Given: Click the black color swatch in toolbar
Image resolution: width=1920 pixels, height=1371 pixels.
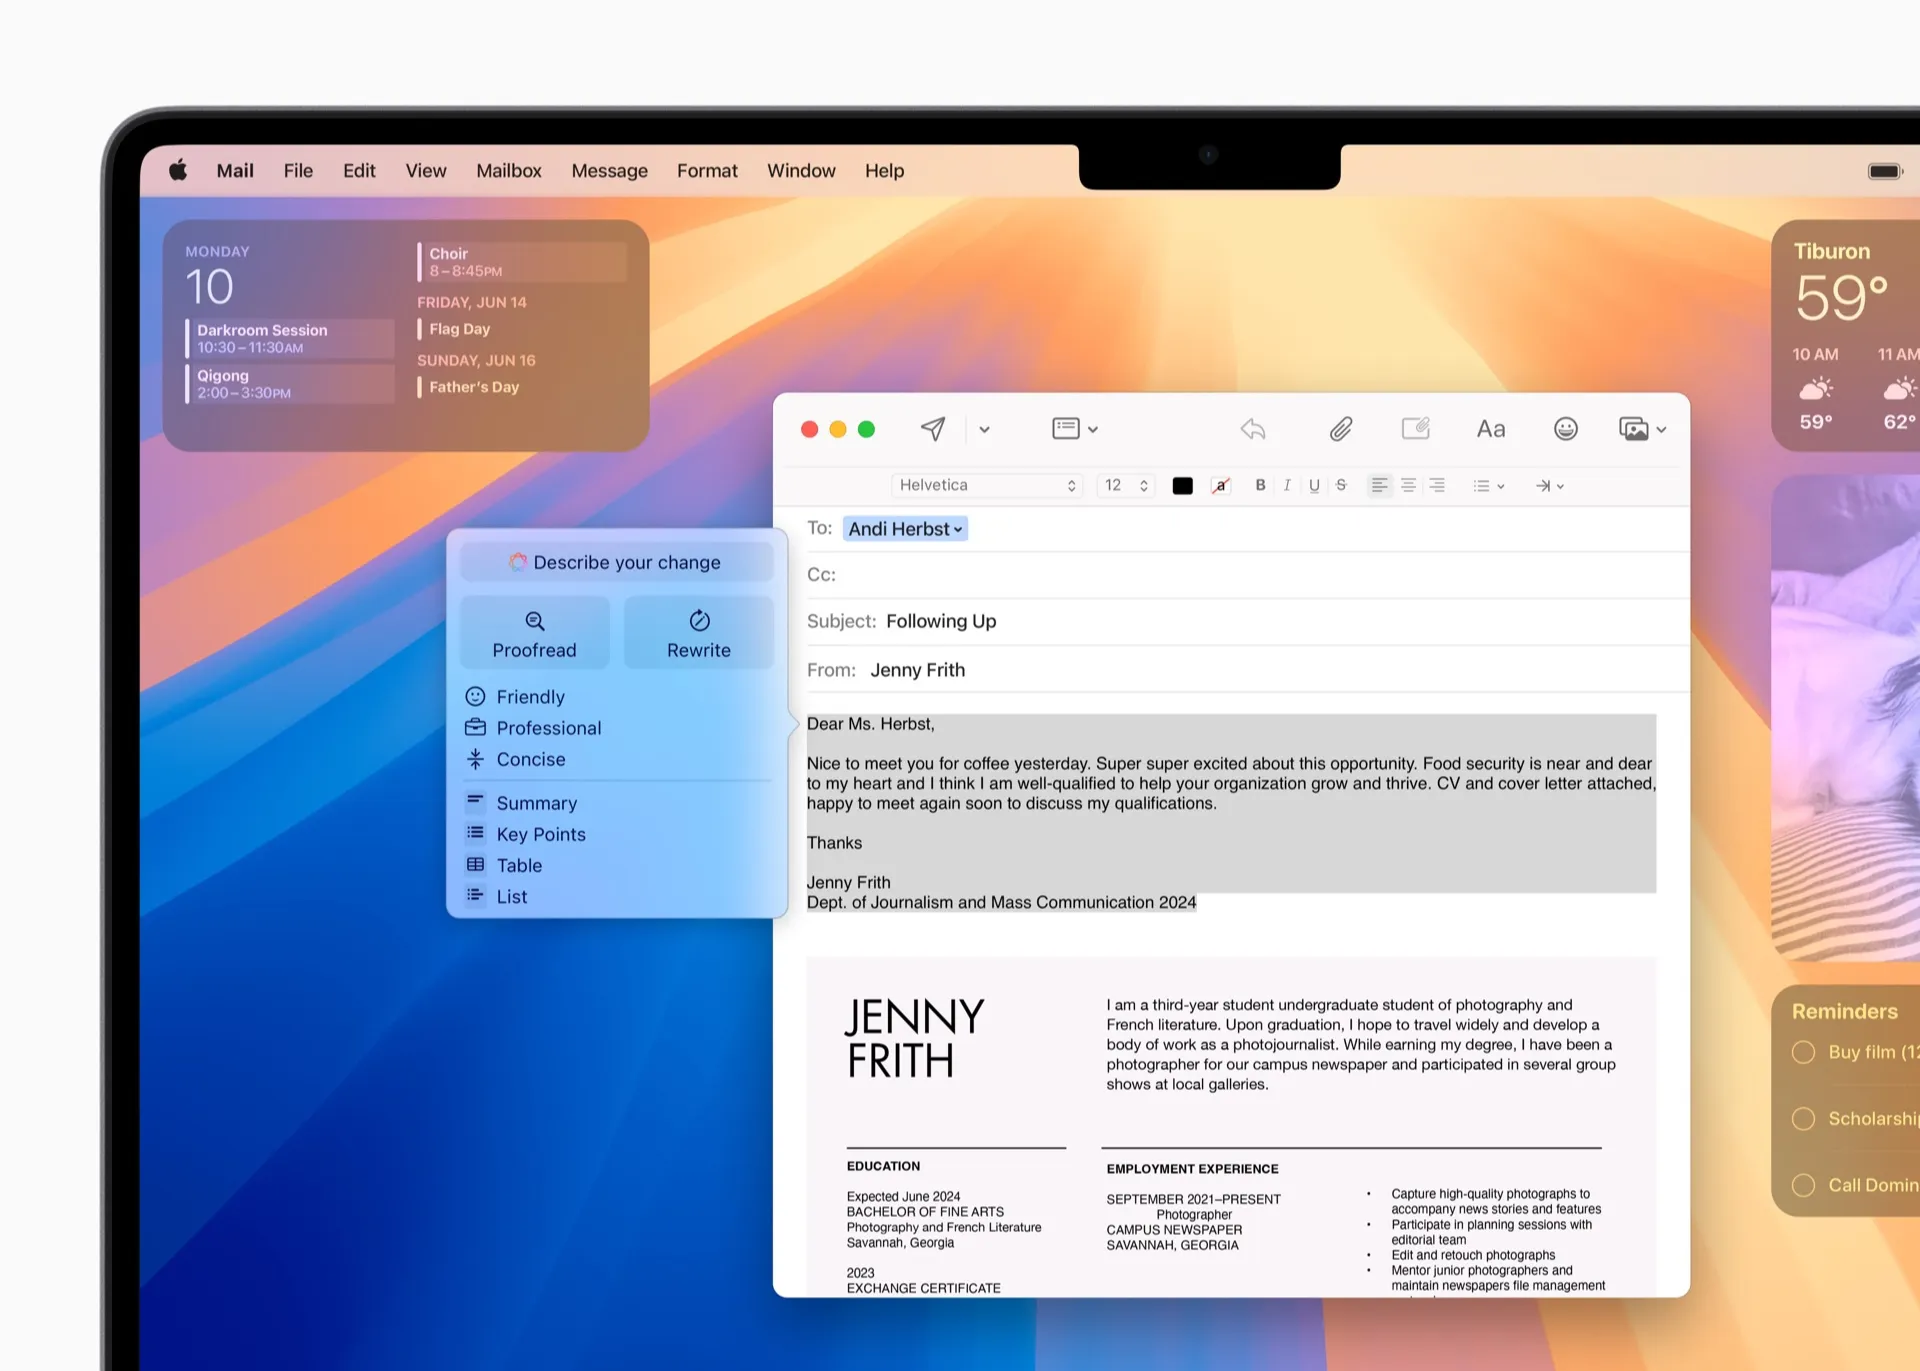Looking at the screenshot, I should (x=1181, y=485).
